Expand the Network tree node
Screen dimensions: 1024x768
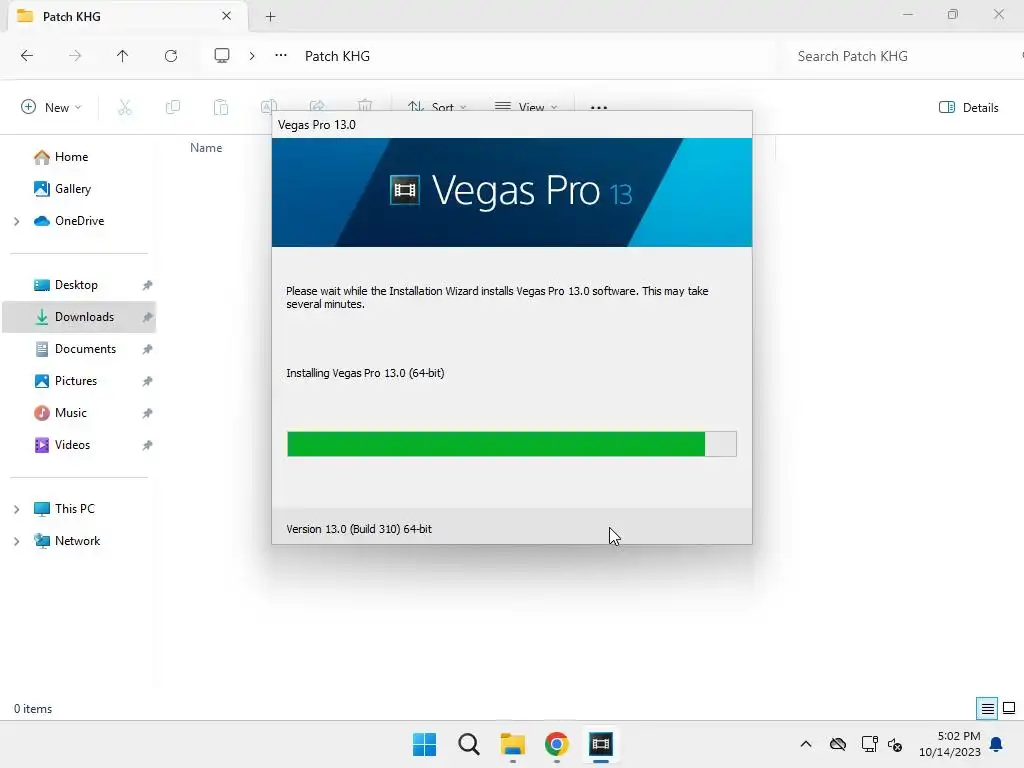pyautogui.click(x=16, y=541)
